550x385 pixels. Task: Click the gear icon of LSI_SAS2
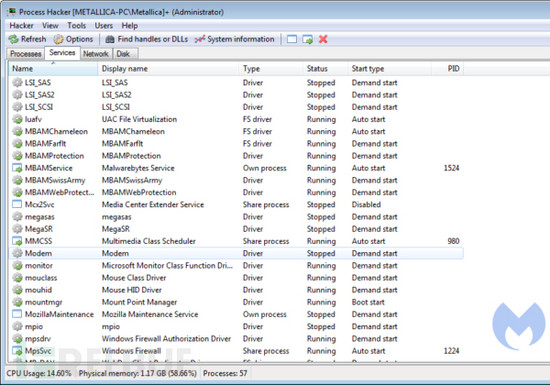(x=17, y=95)
